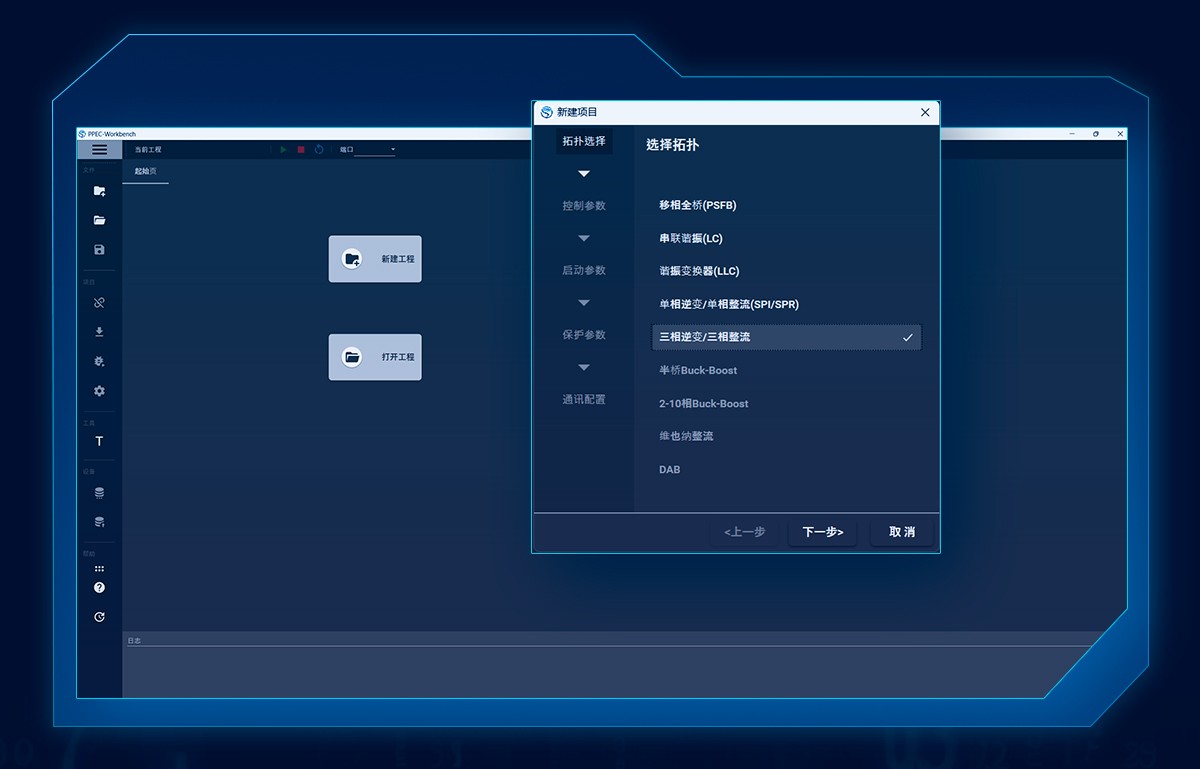
Task: Click the 新建工程 button on the start page
Action: (x=375, y=258)
